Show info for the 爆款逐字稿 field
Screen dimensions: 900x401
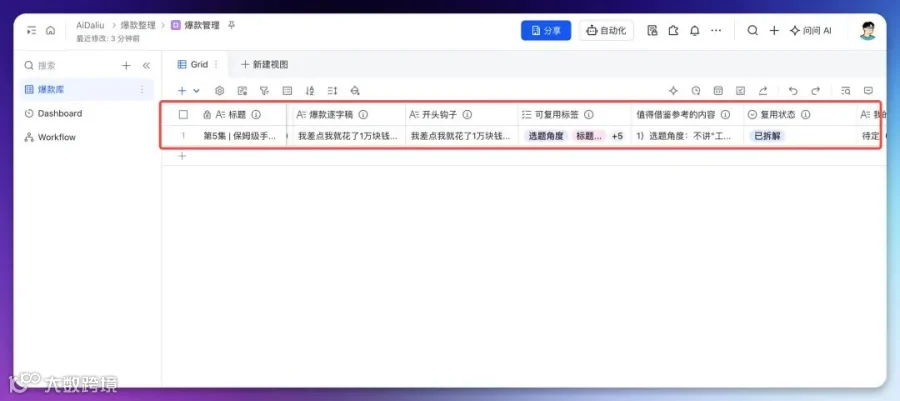[x=363, y=115]
